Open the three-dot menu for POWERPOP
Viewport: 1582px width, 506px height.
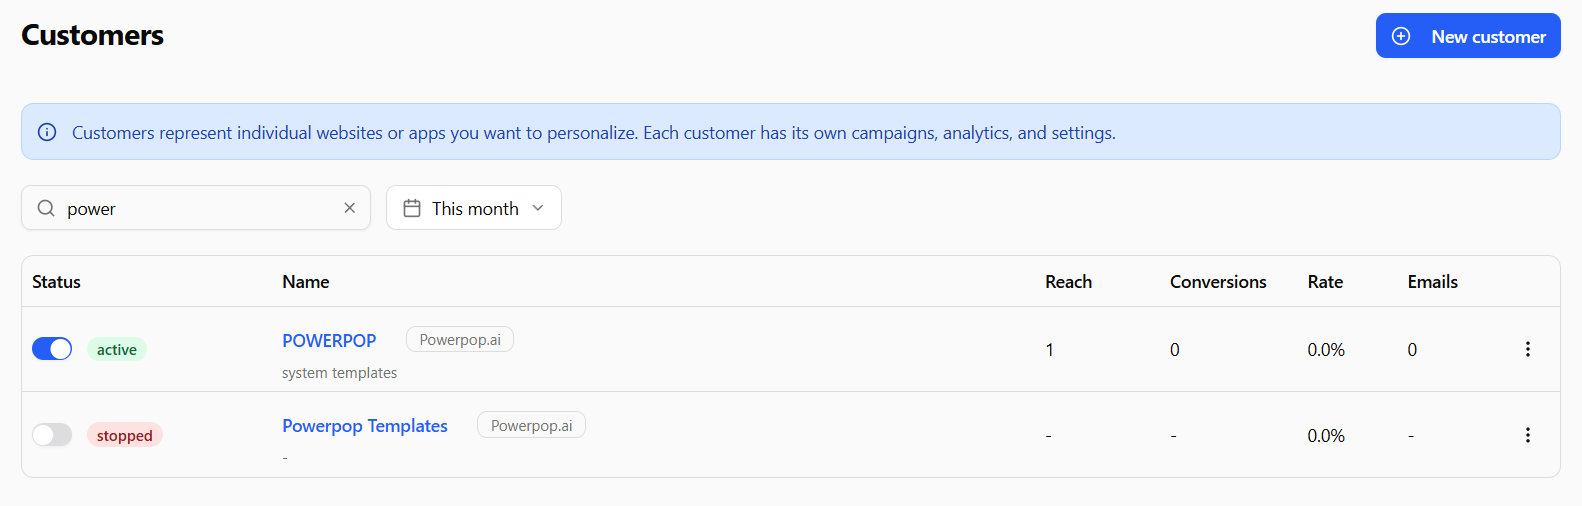pos(1527,349)
